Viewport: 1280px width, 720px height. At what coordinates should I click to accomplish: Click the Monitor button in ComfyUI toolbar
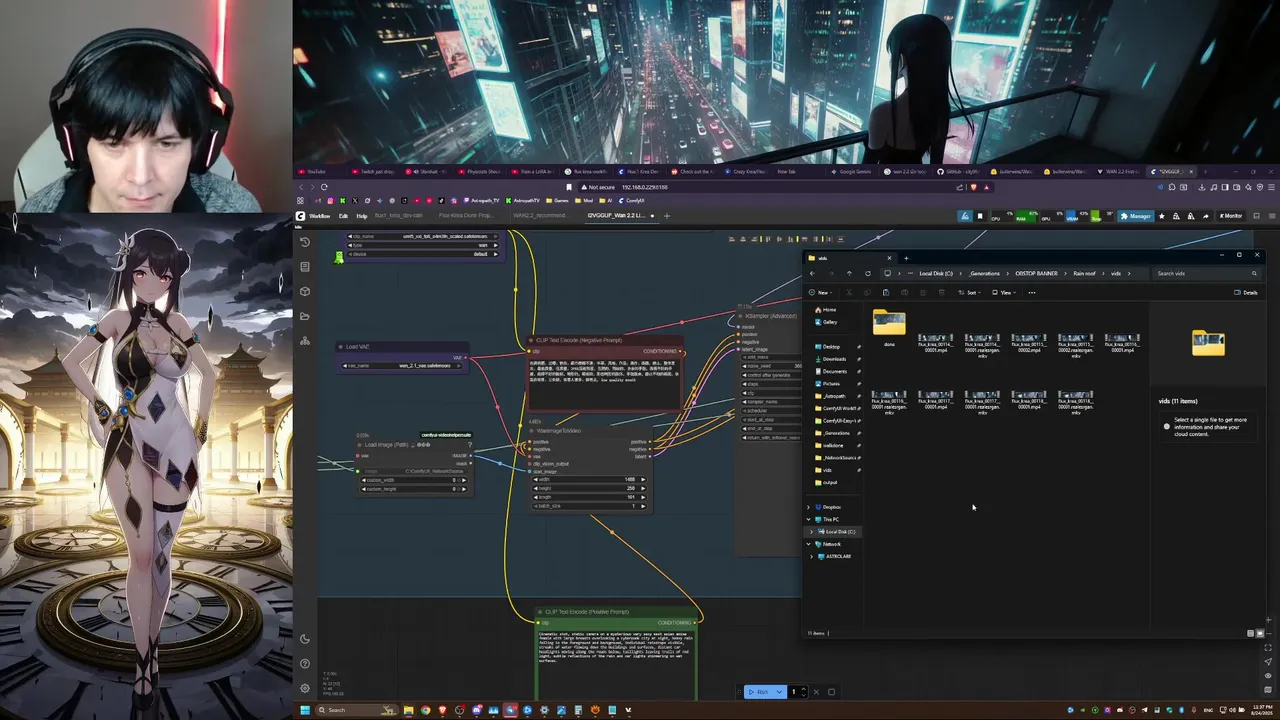(x=1230, y=216)
